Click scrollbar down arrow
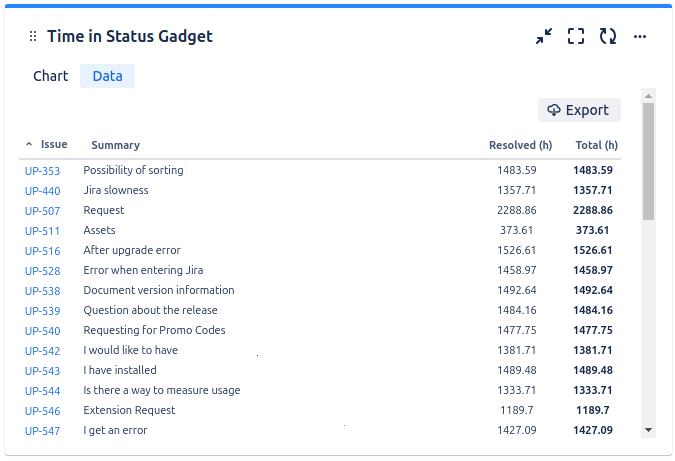 [x=649, y=429]
